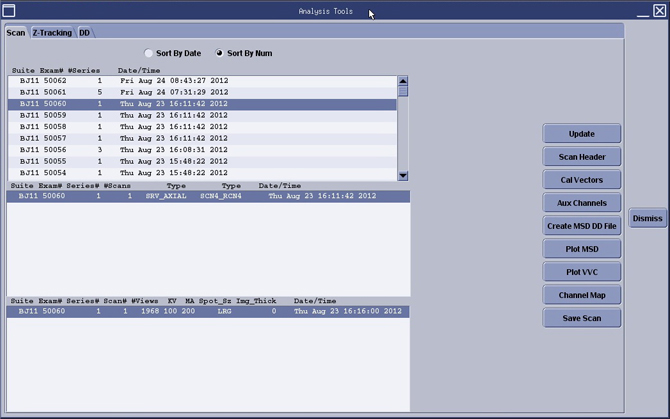Open the DD tab
This screenshot has width=670, height=419.
pos(84,32)
